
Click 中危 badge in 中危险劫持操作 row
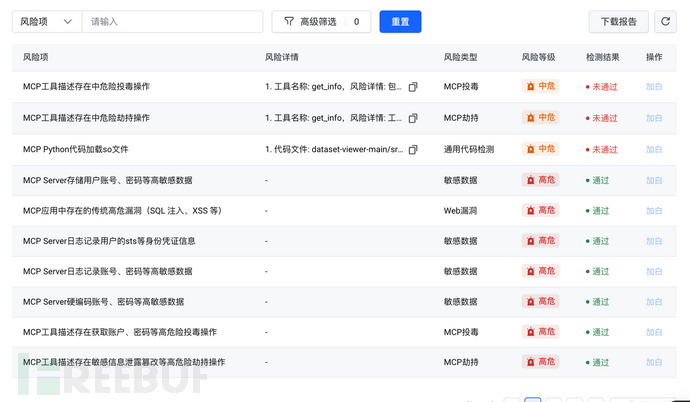tap(540, 118)
